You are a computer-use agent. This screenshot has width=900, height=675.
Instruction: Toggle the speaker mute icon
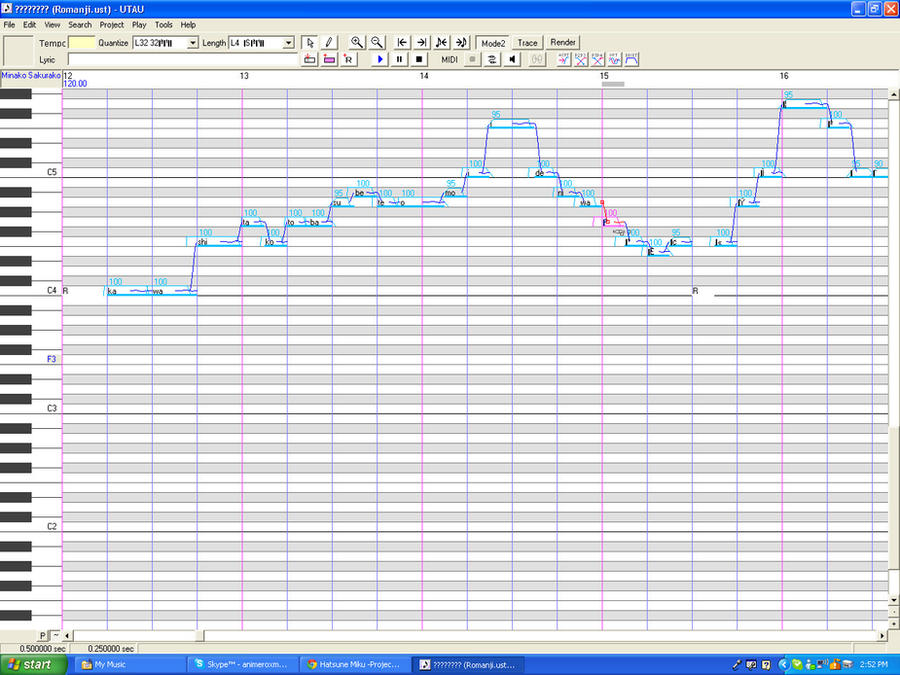click(511, 59)
